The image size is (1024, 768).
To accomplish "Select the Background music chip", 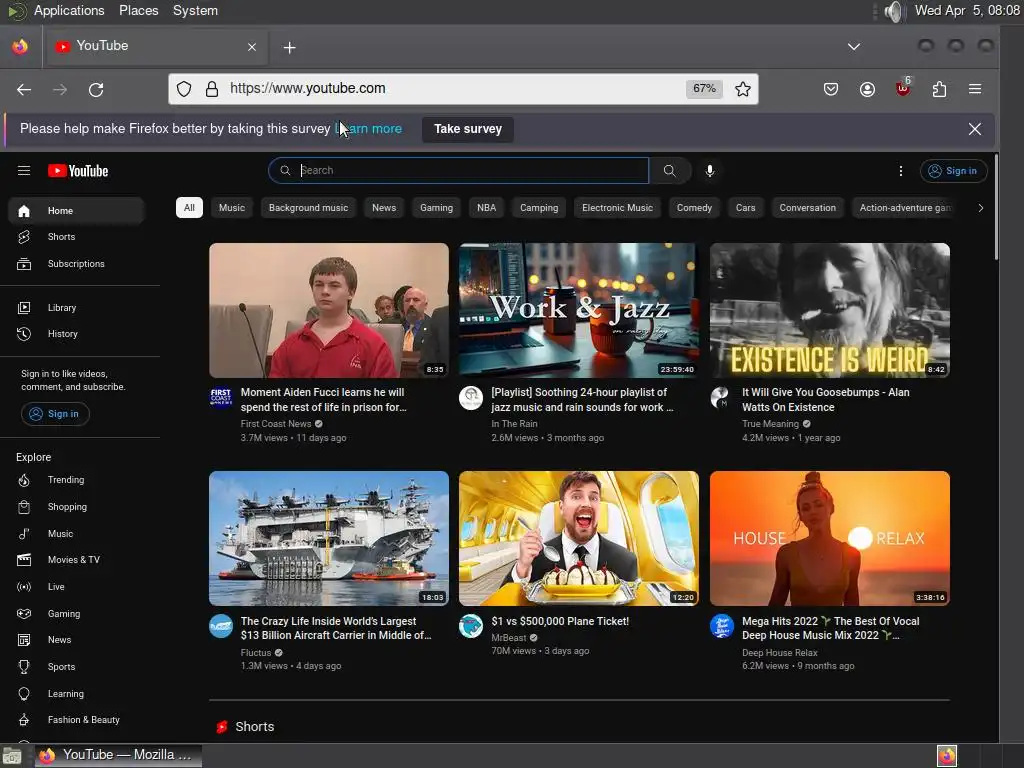I will [308, 208].
